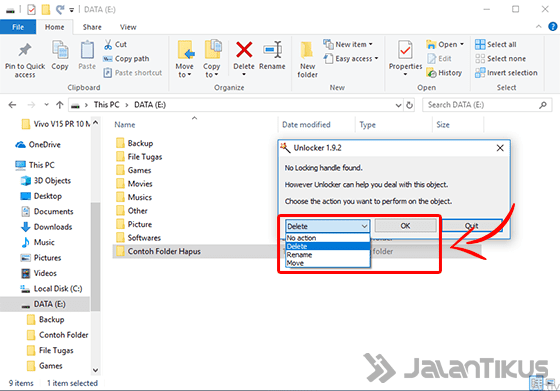The image size is (560, 391).
Task: Close the Unlocker 1.9.2 dialog
Action: click(500, 148)
